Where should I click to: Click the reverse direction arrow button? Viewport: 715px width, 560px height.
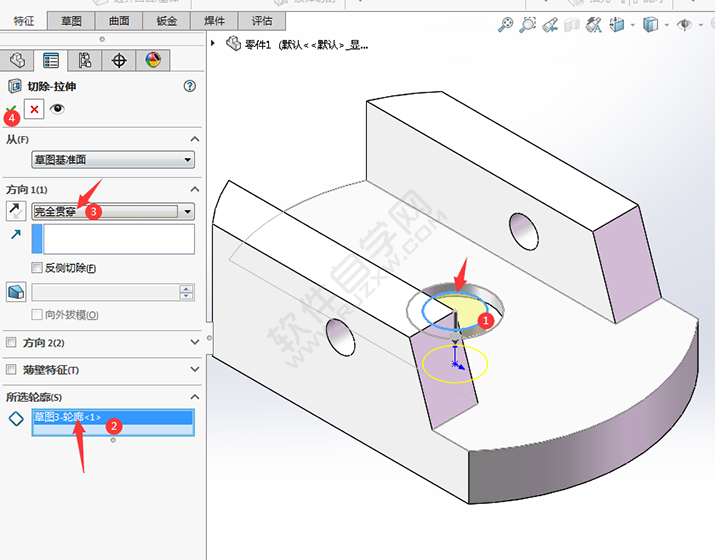point(16,211)
